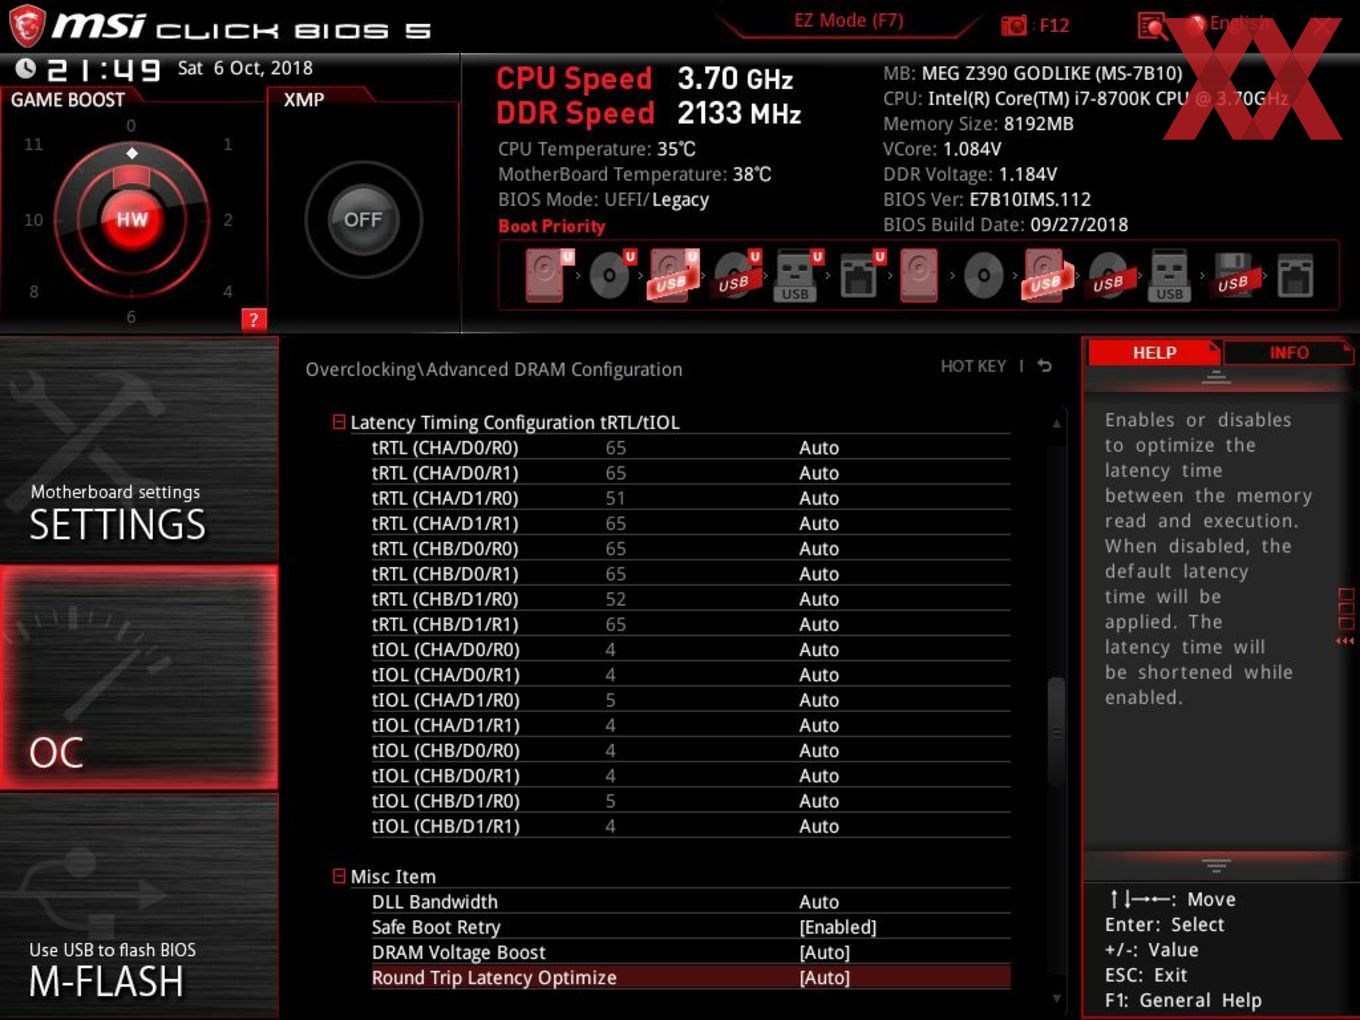Image resolution: width=1360 pixels, height=1020 pixels.
Task: Click the scroll up arrow in settings list
Action: pos(1056,424)
